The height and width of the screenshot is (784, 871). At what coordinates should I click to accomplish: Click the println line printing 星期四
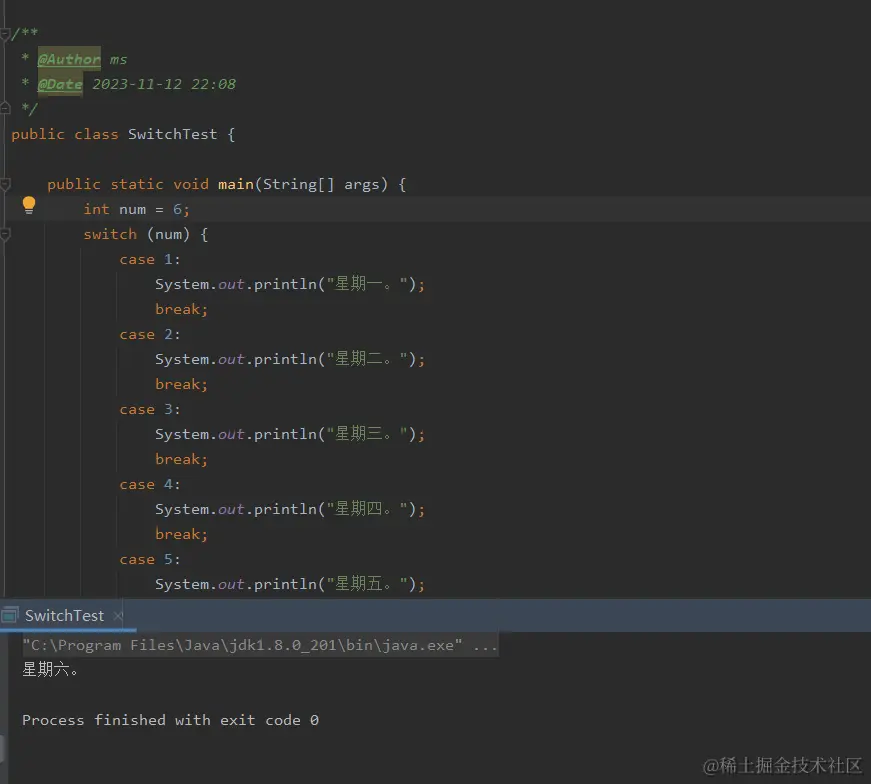coord(290,510)
